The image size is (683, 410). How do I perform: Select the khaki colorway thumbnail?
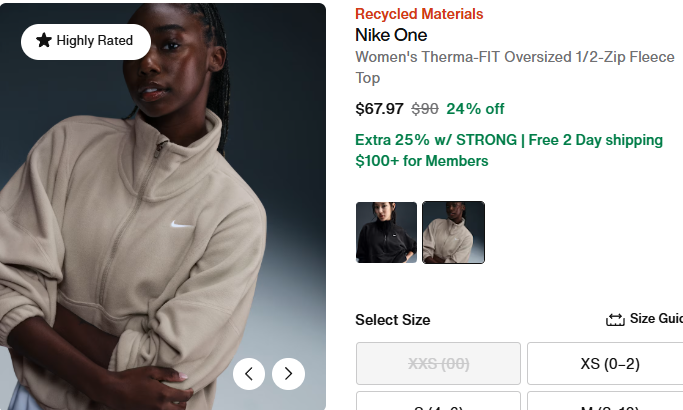point(453,232)
